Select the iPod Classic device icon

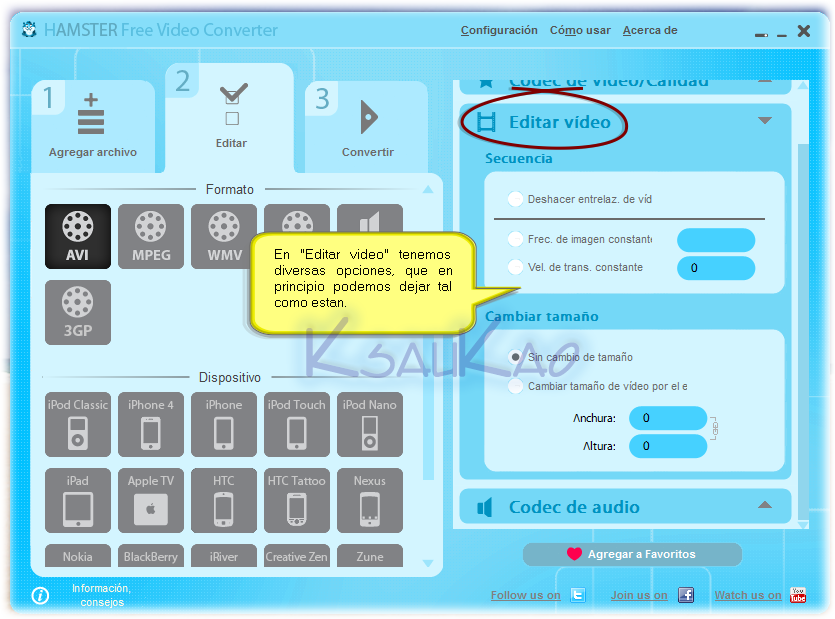[x=78, y=425]
